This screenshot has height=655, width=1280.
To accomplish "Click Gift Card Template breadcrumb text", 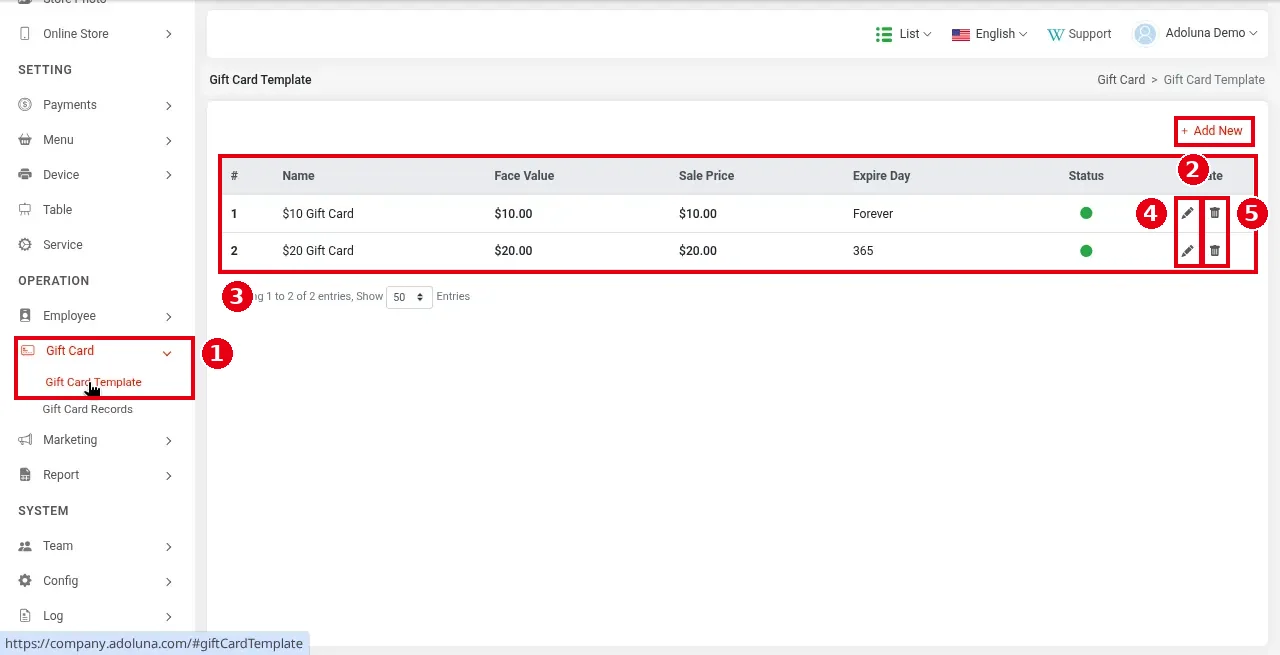I will point(1214,80).
